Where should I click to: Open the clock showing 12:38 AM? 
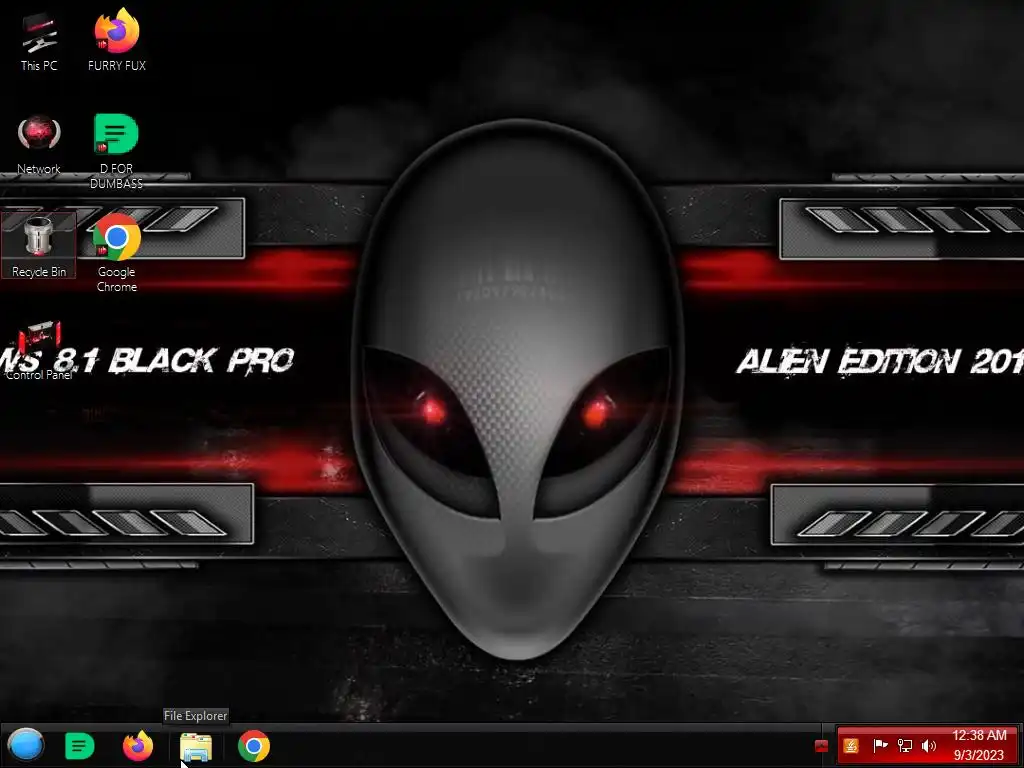[x=979, y=745]
